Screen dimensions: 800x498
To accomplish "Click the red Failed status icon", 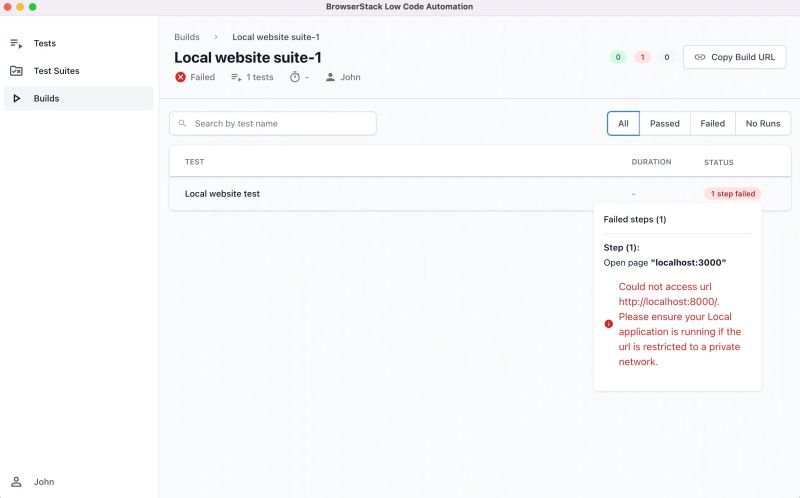I will 180,77.
